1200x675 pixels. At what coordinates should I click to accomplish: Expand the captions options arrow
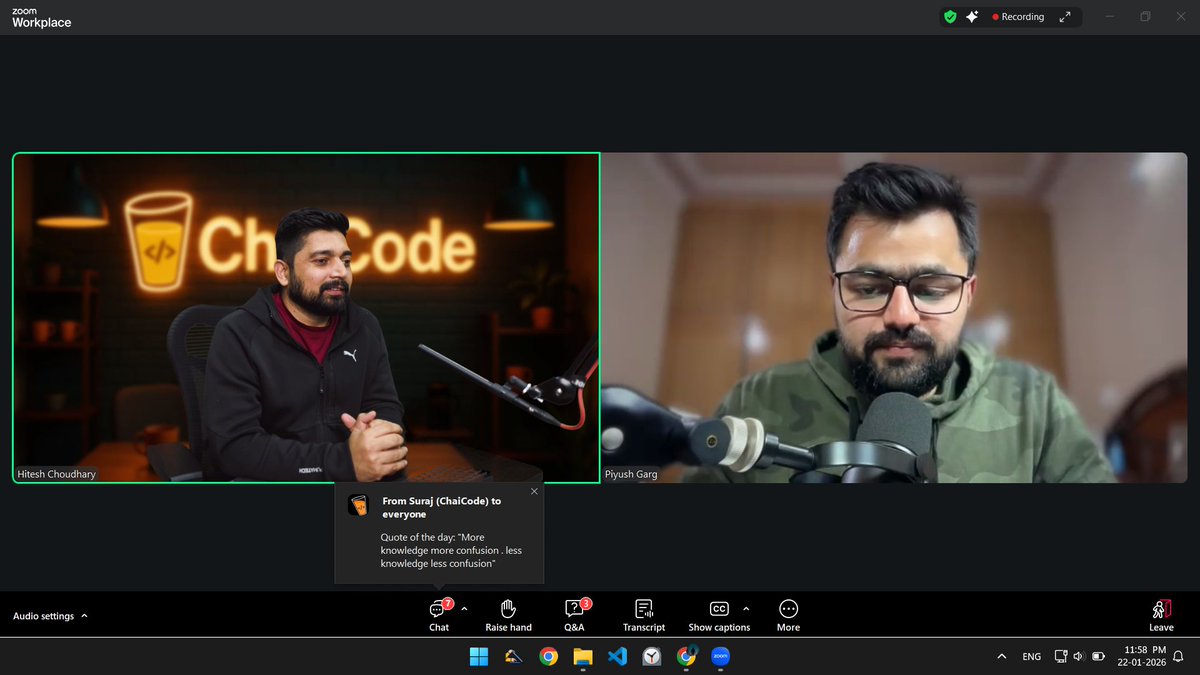(x=746, y=608)
